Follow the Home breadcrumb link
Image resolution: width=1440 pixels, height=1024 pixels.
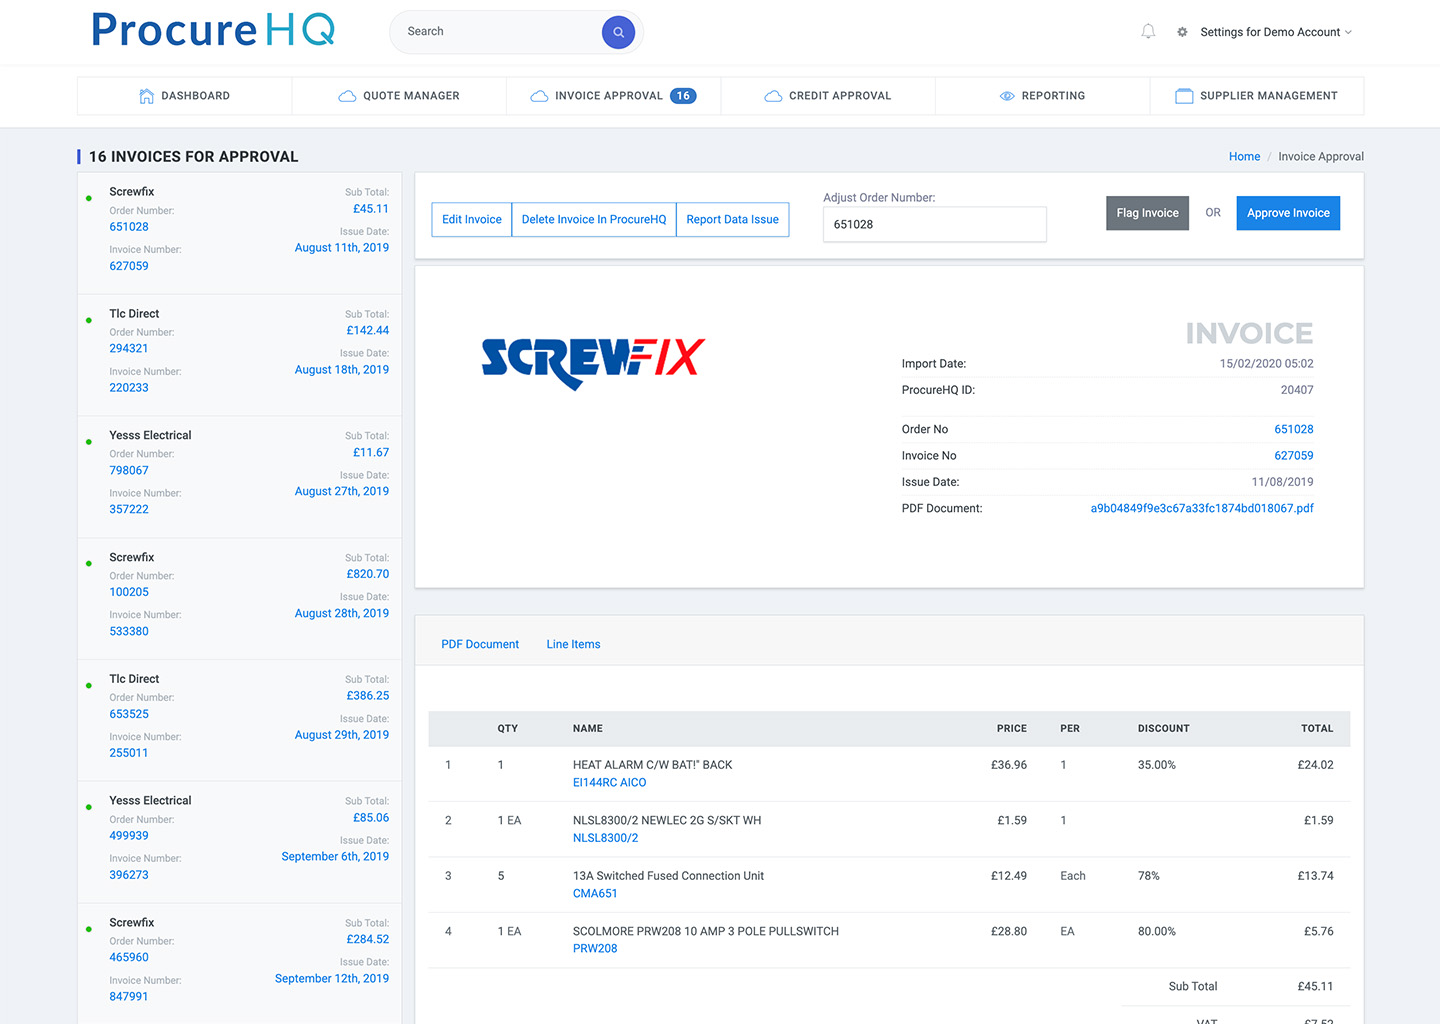(x=1244, y=157)
